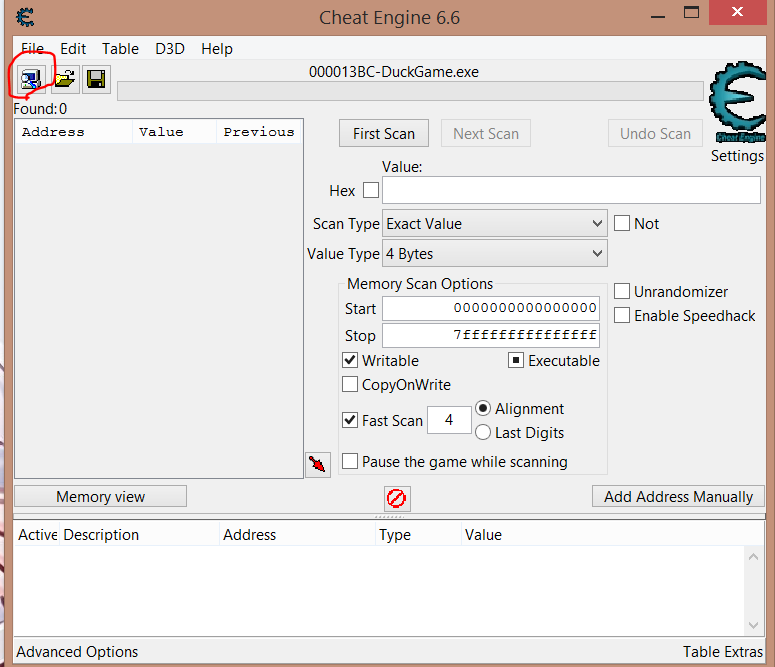
Task: Open a cheat table file icon
Action: (x=65, y=79)
